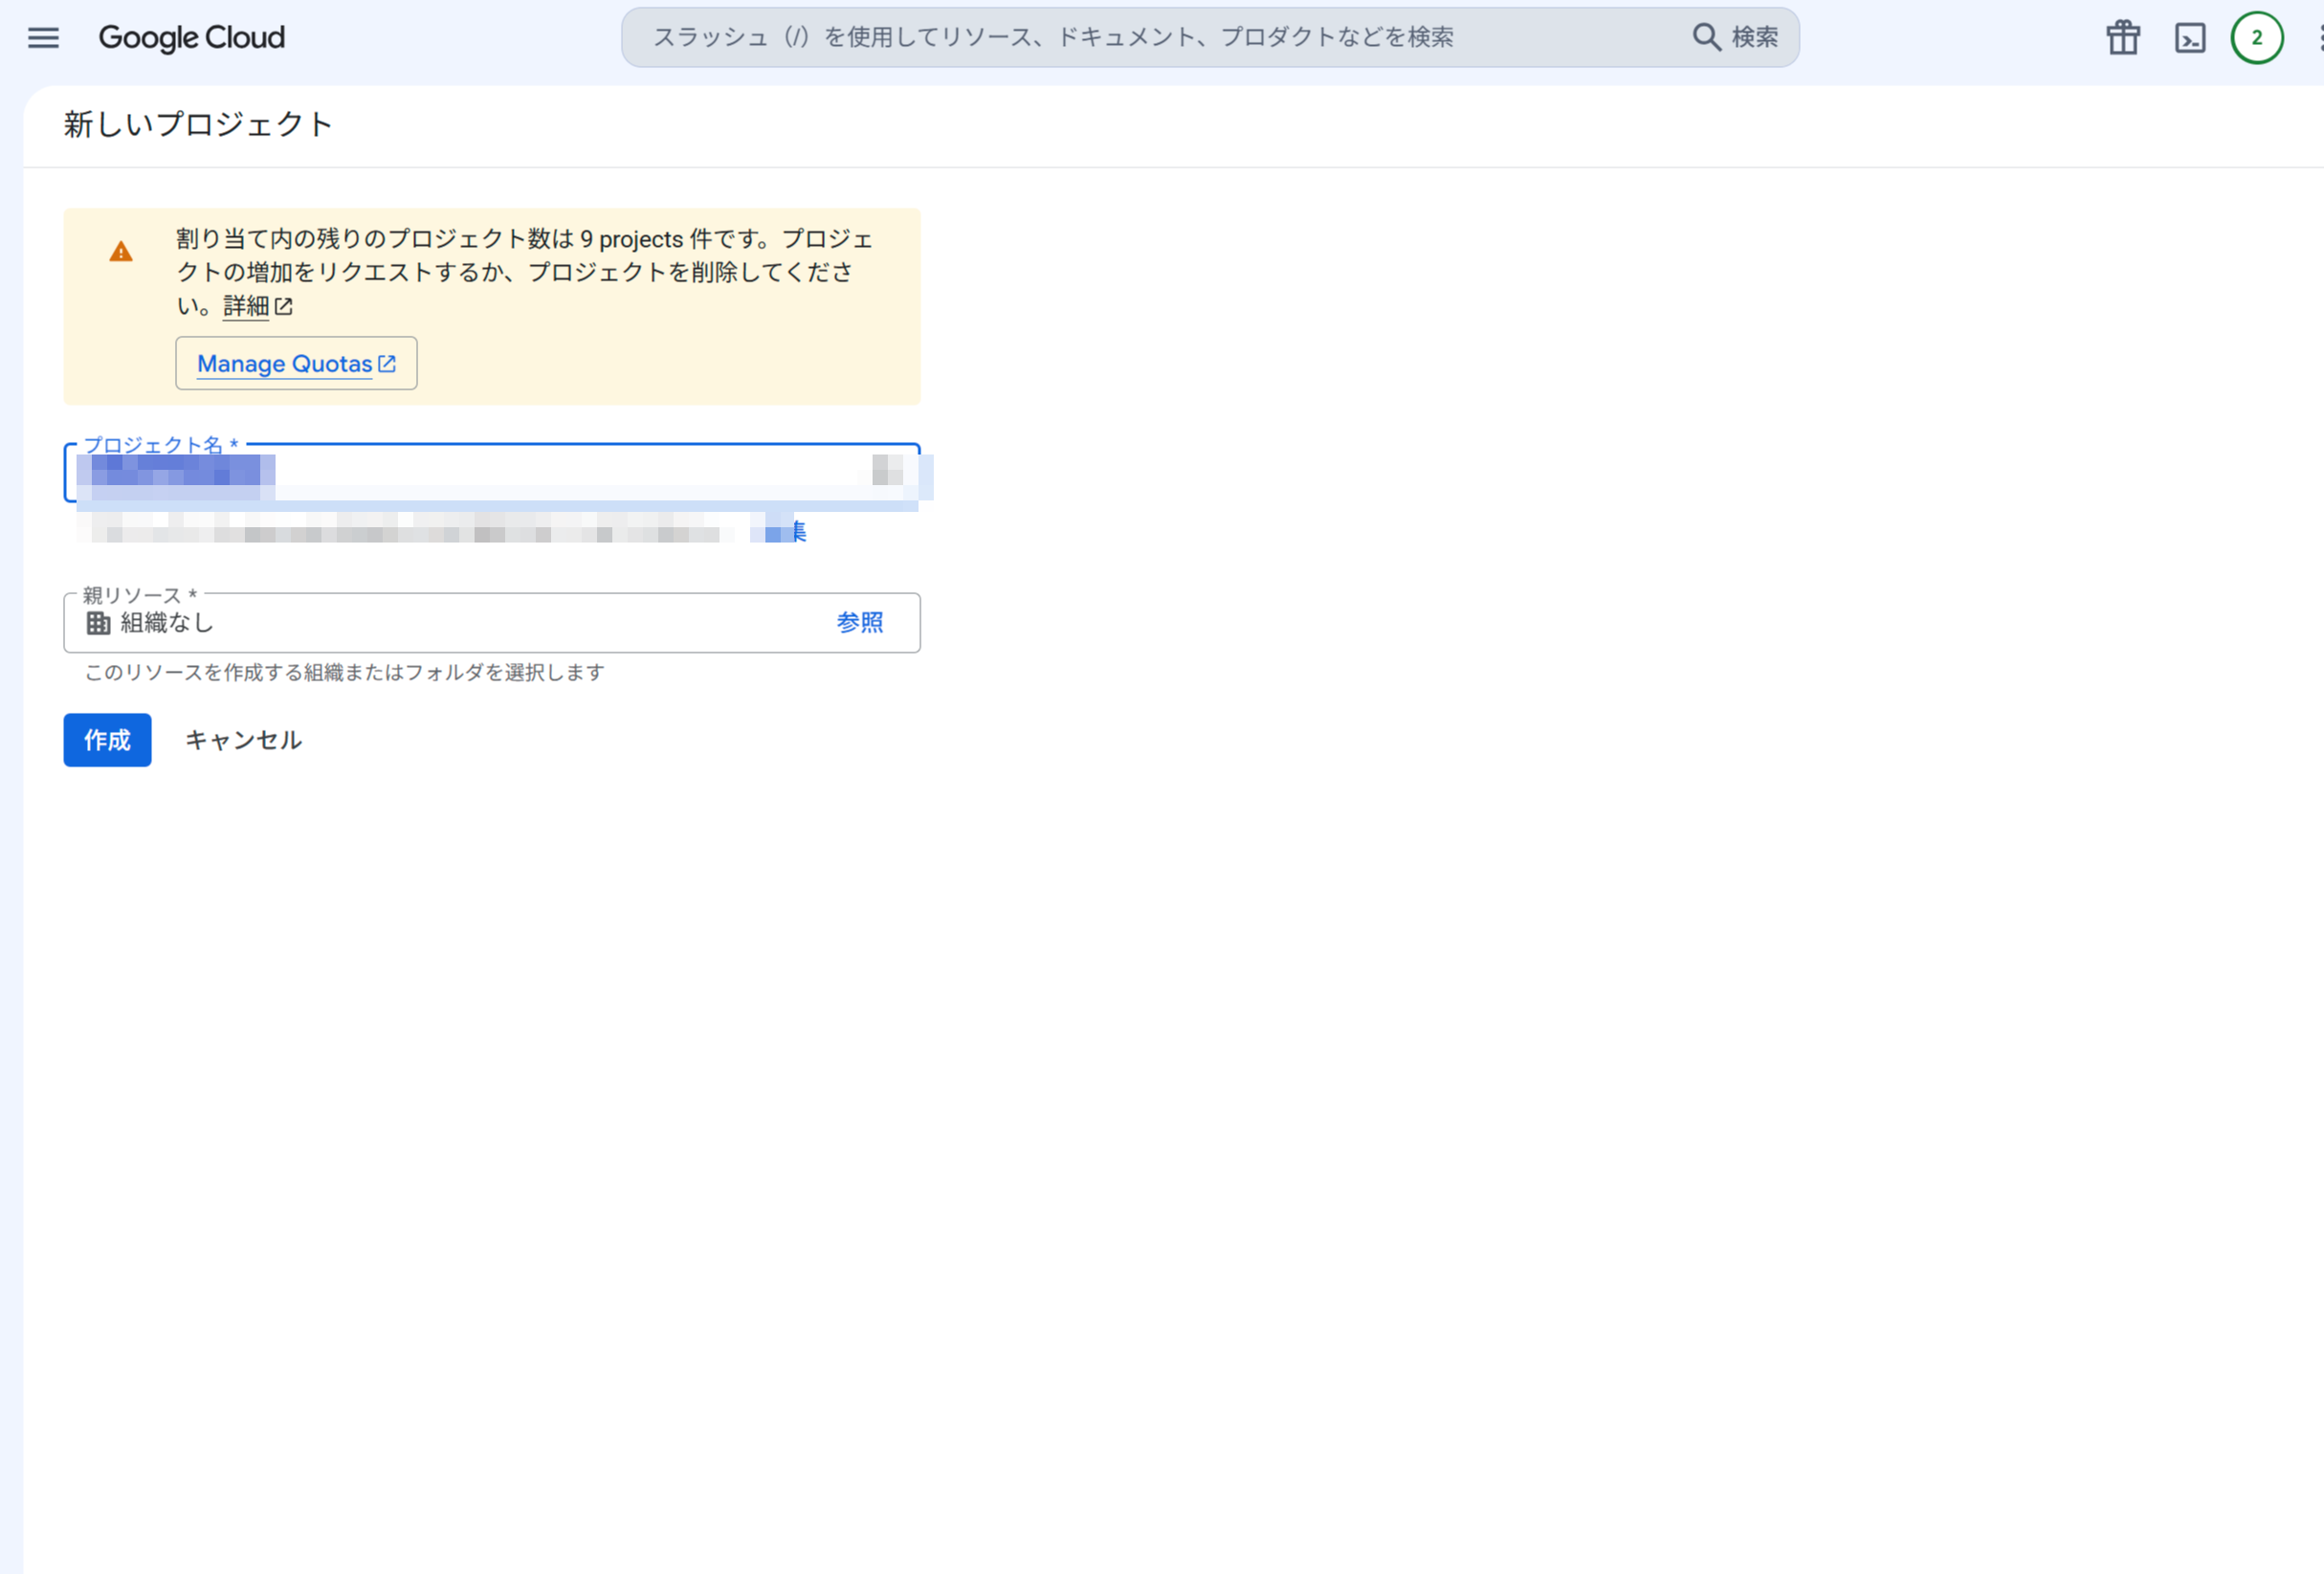Click the search magnifier icon
Screen dimensions: 2324x1574
pyautogui.click(x=1706, y=37)
